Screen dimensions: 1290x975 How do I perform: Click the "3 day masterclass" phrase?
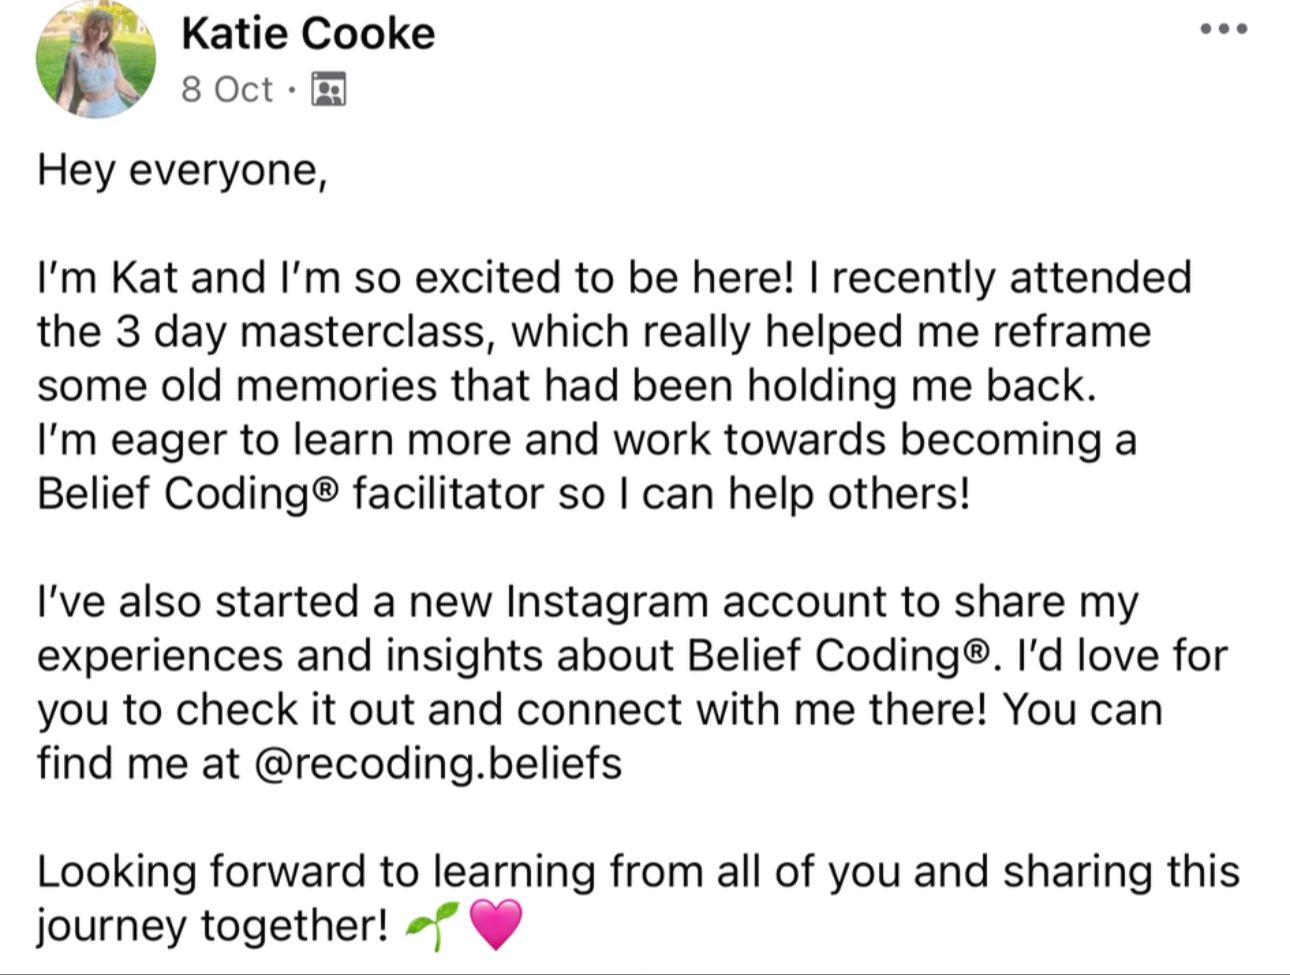pos(301,332)
